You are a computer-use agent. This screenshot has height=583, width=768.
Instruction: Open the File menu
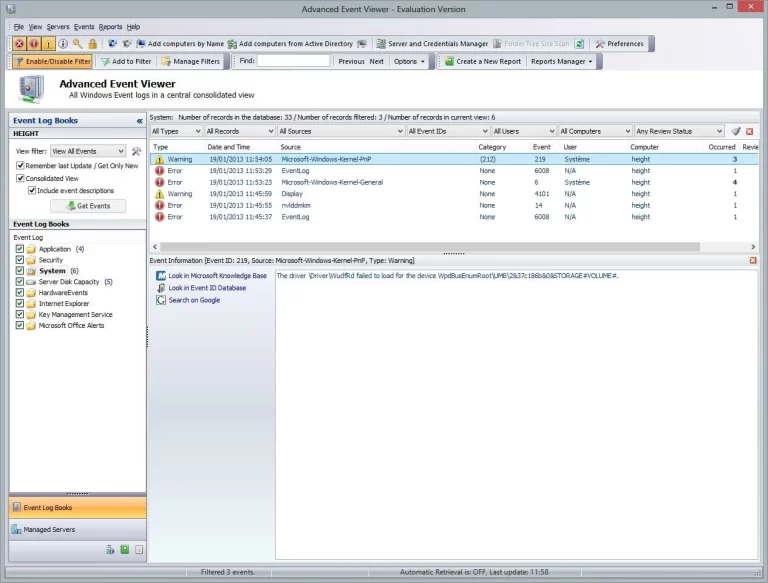(x=19, y=27)
